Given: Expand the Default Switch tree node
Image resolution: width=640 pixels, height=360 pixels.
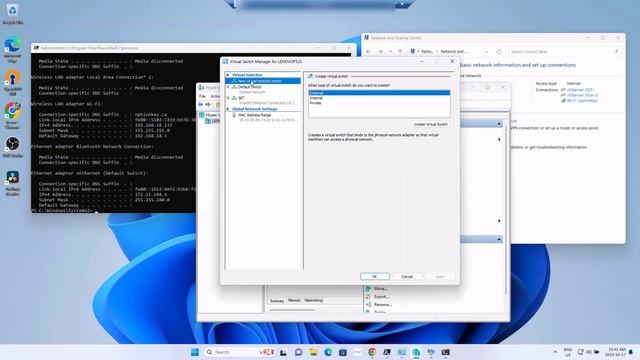Looking at the screenshot, I should coord(228,87).
